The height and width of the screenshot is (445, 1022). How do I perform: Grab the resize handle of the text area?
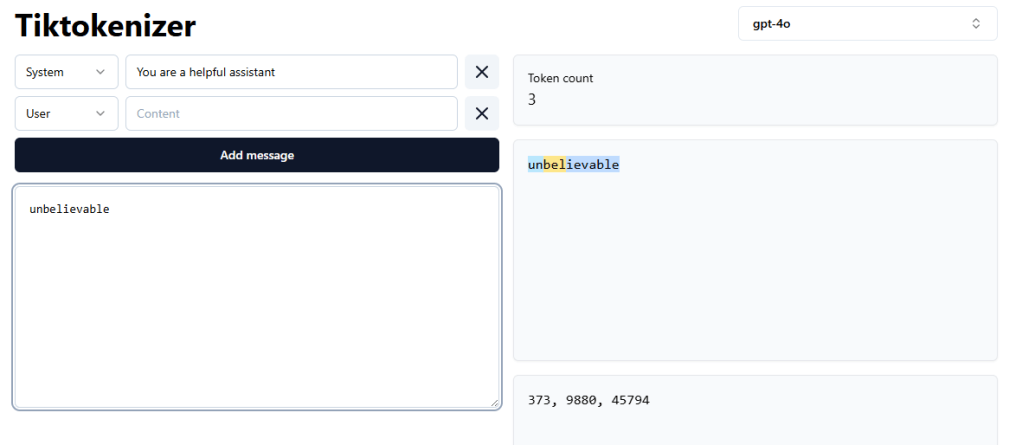click(492, 402)
